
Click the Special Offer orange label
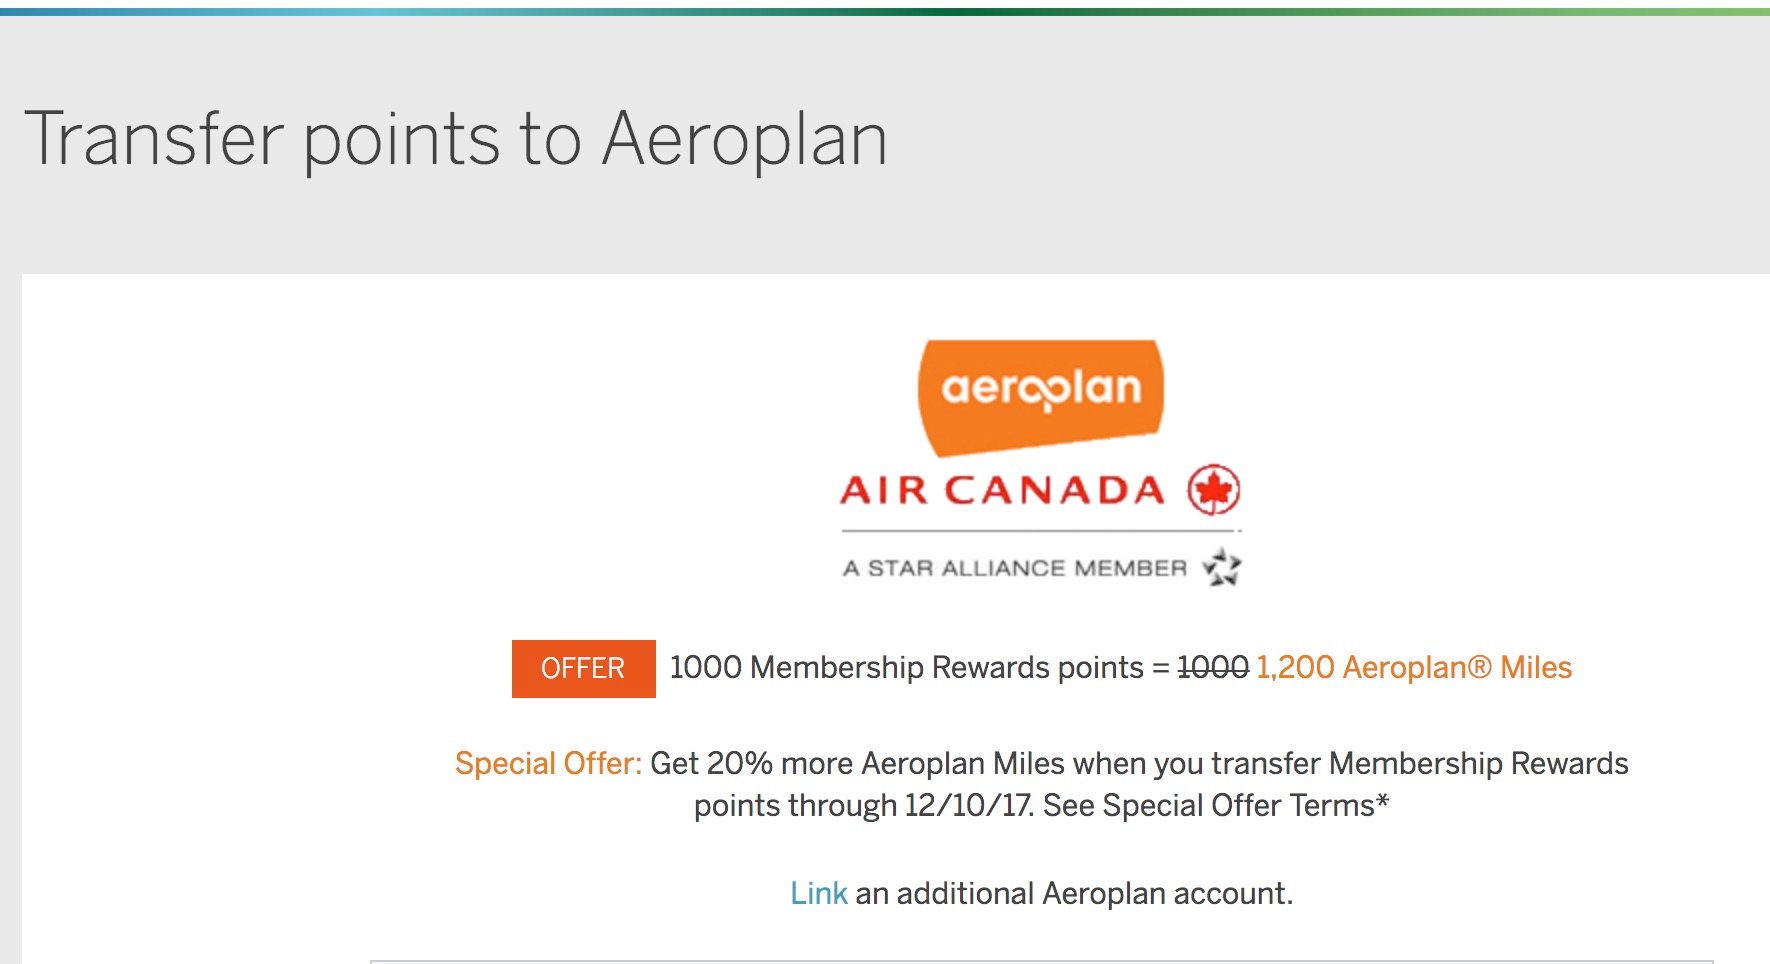coord(548,763)
